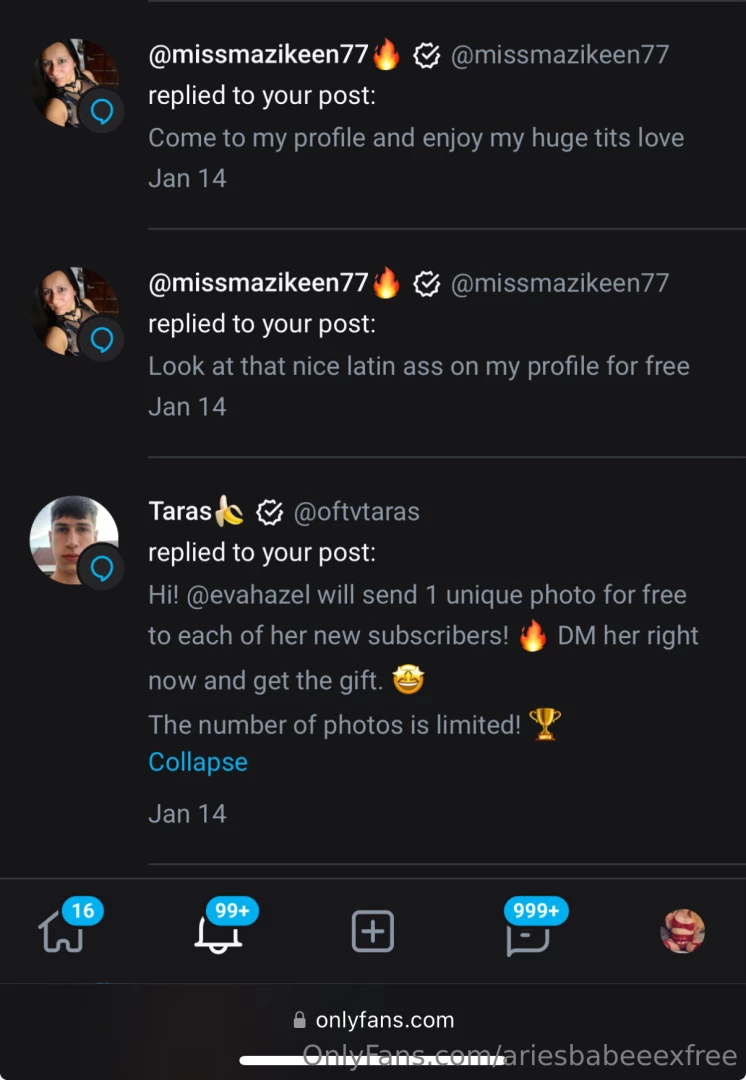746x1080 pixels.
Task: Open the profile avatar in bottom bar
Action: [683, 931]
